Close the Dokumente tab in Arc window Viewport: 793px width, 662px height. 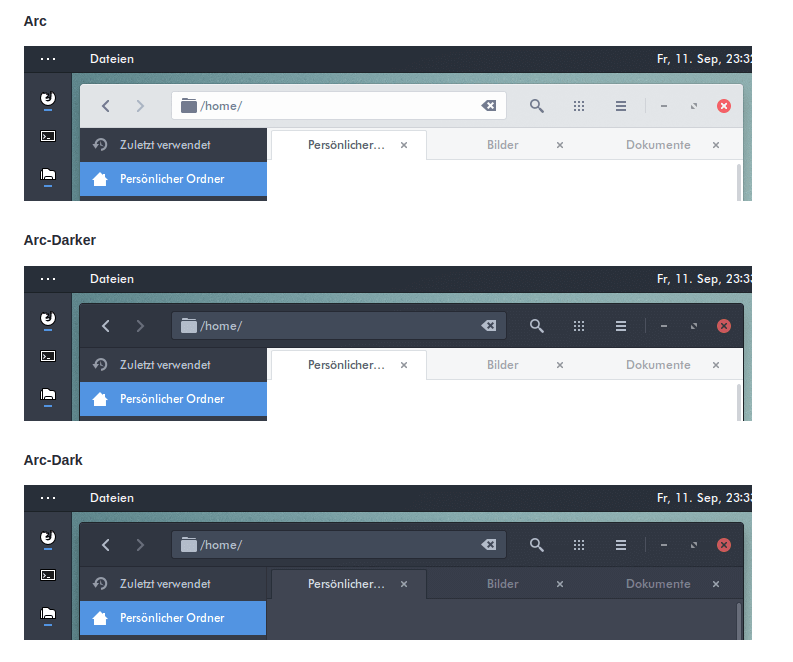click(x=716, y=145)
